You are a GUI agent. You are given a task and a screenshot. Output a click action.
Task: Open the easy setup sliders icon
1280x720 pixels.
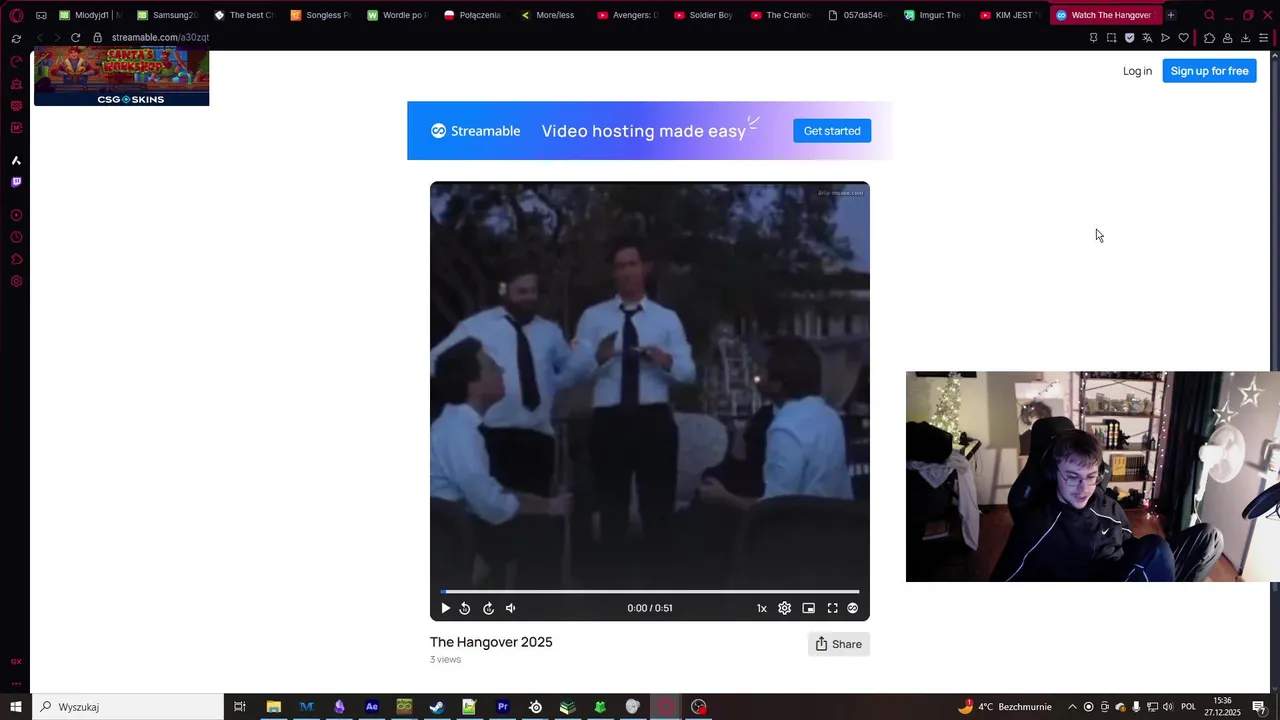click(x=1265, y=37)
